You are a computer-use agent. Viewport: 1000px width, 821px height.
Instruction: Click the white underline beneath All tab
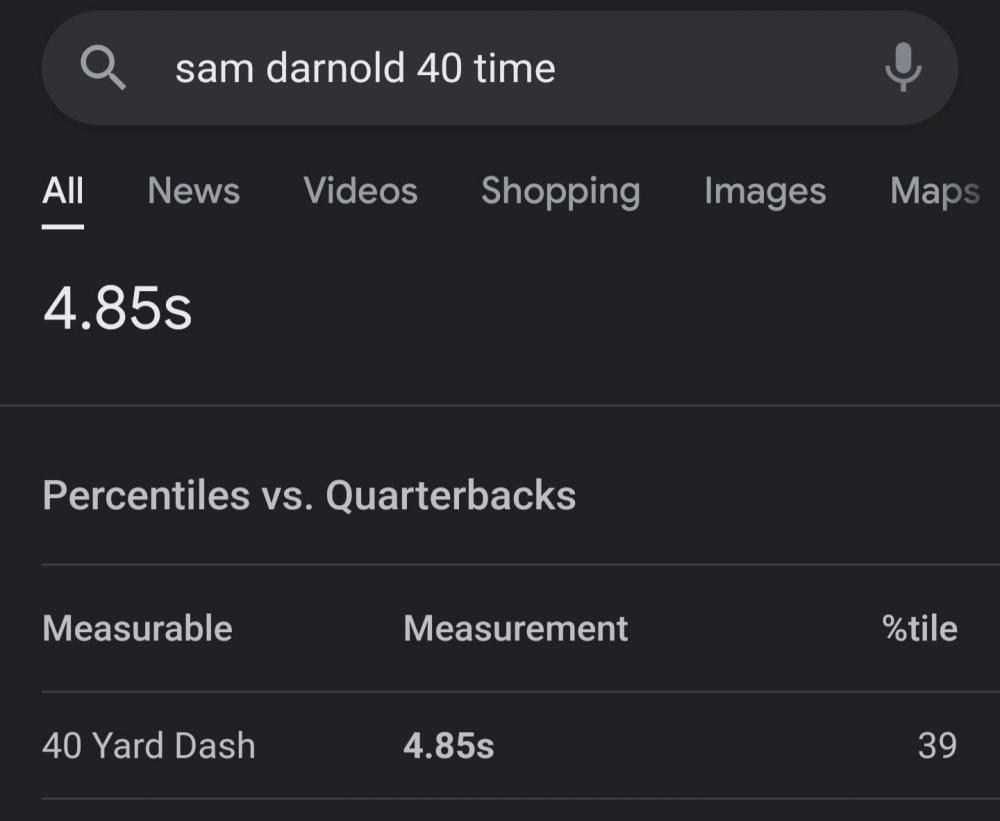[x=63, y=226]
